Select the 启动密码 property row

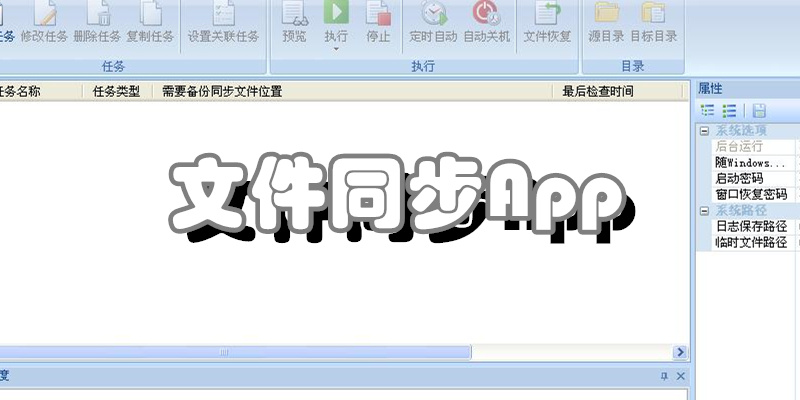[756, 179]
